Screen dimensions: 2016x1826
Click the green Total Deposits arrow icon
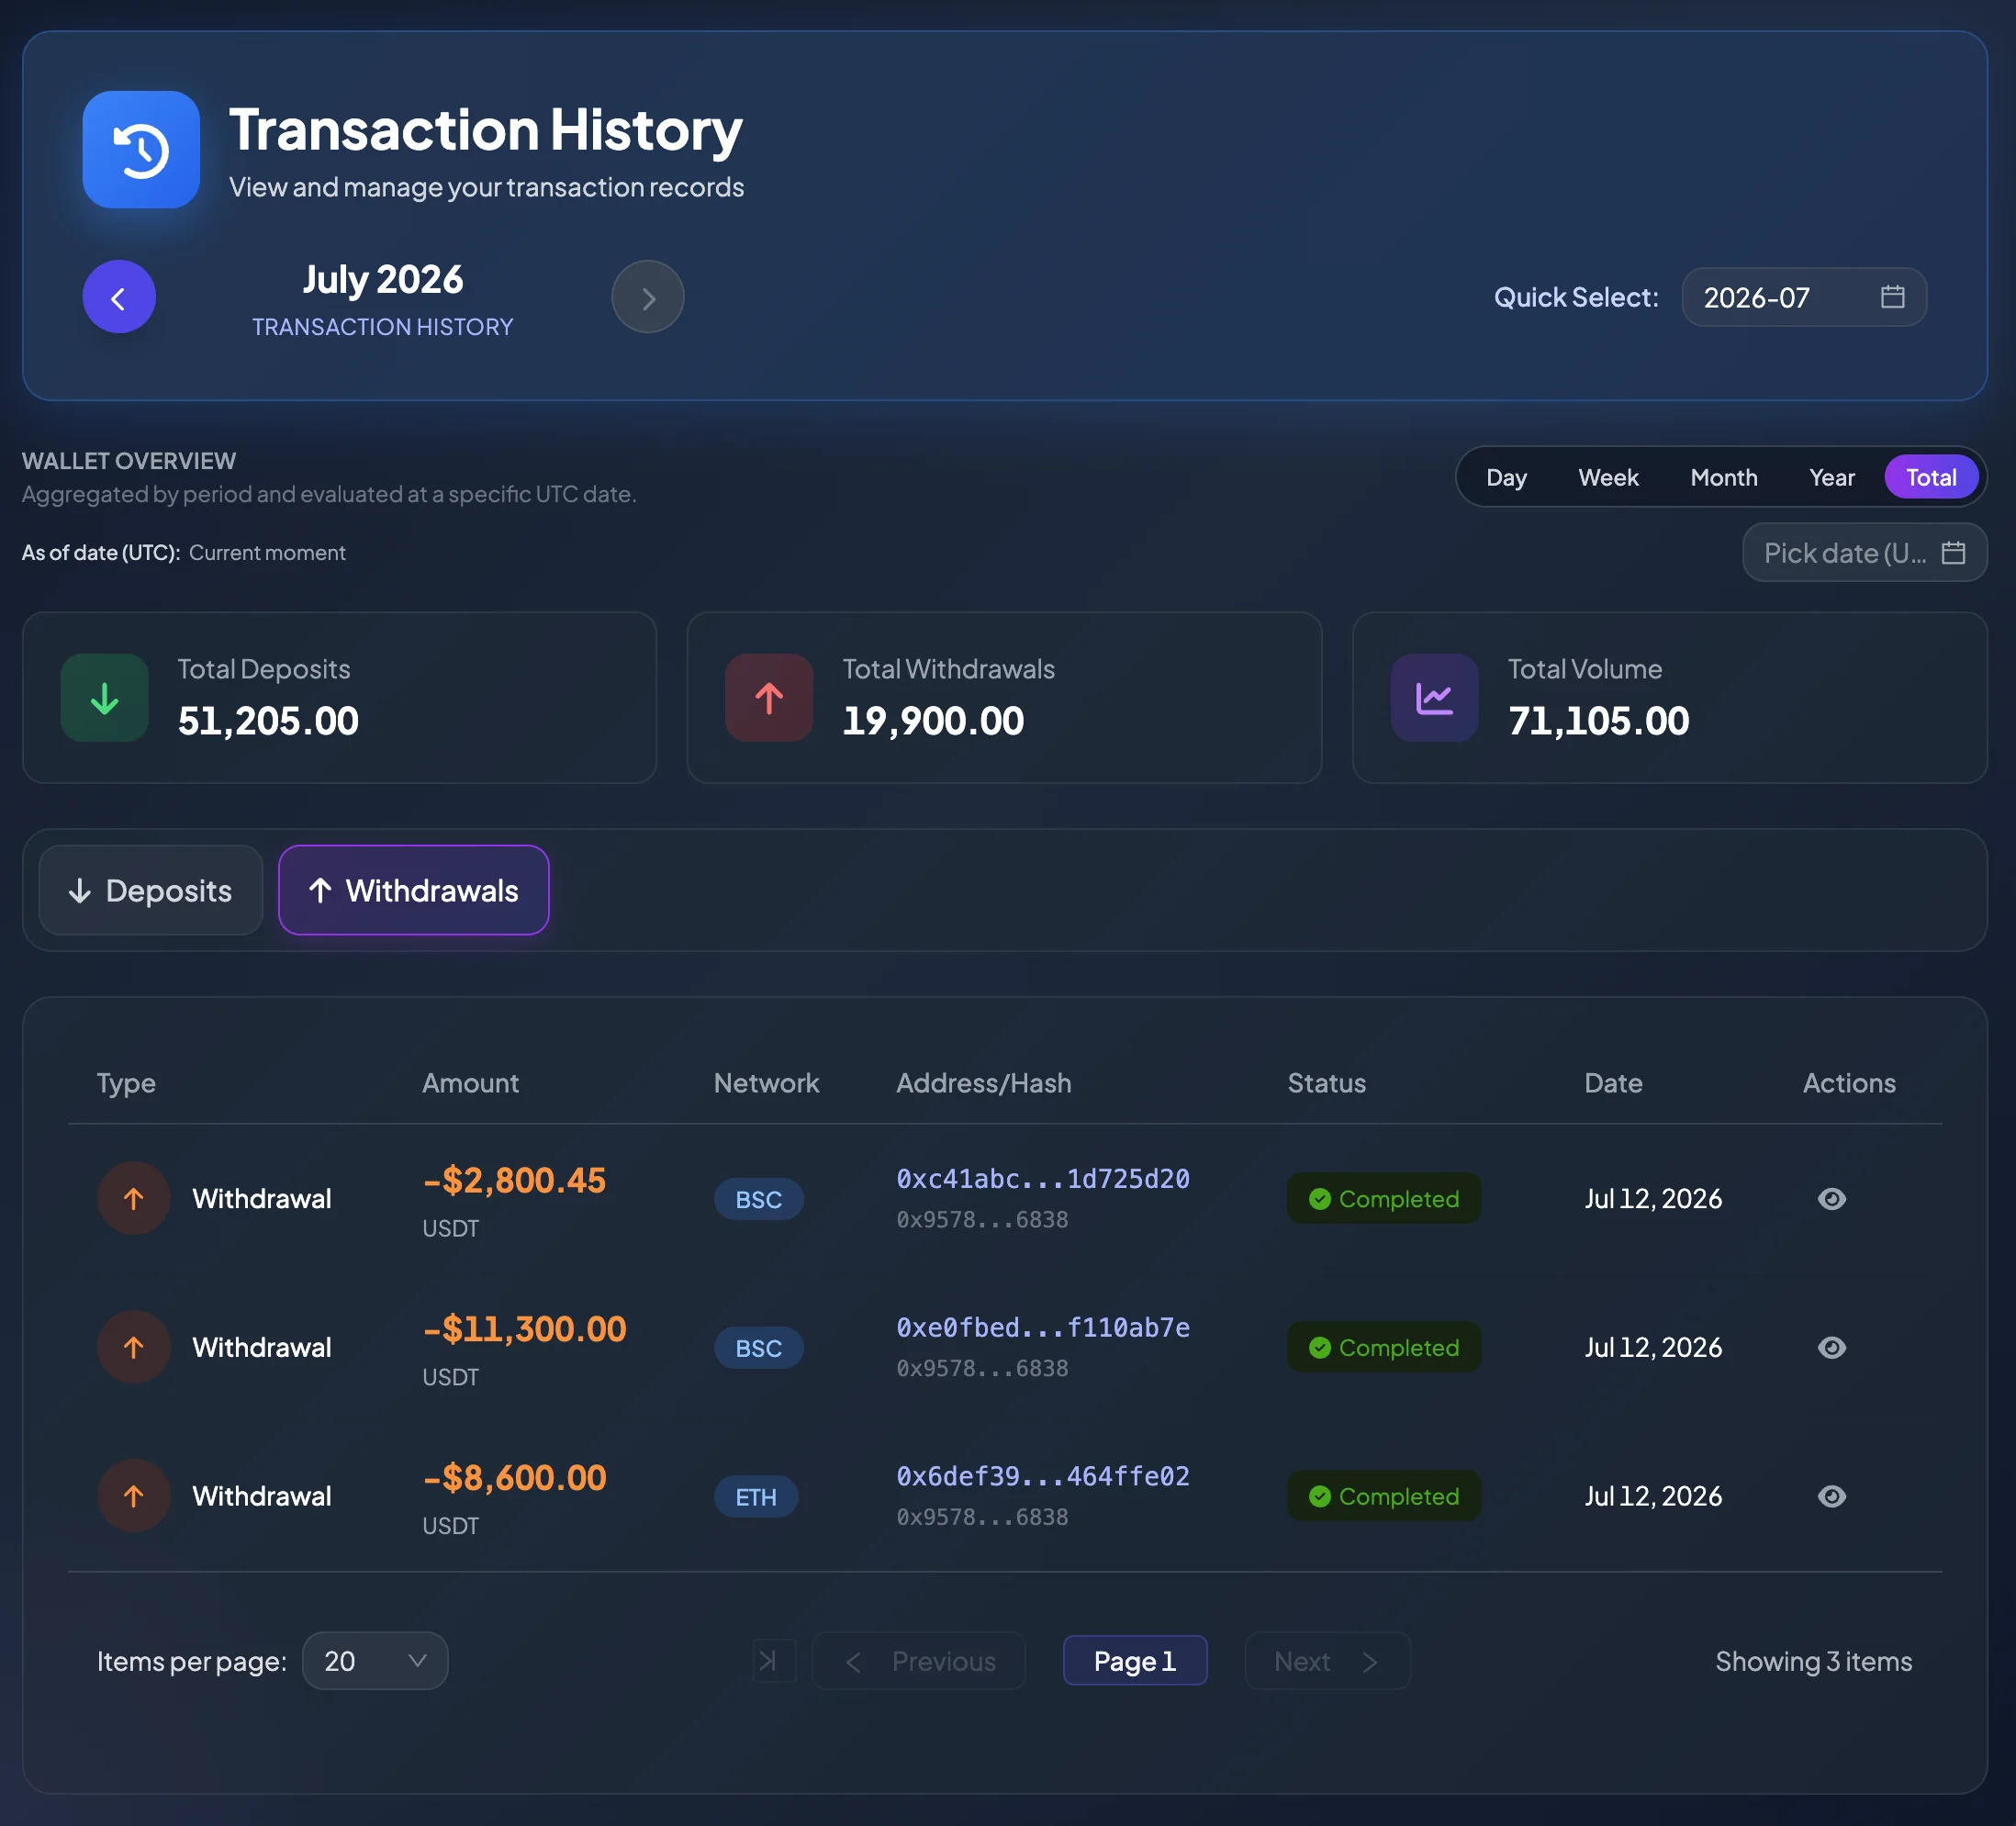[x=105, y=698]
